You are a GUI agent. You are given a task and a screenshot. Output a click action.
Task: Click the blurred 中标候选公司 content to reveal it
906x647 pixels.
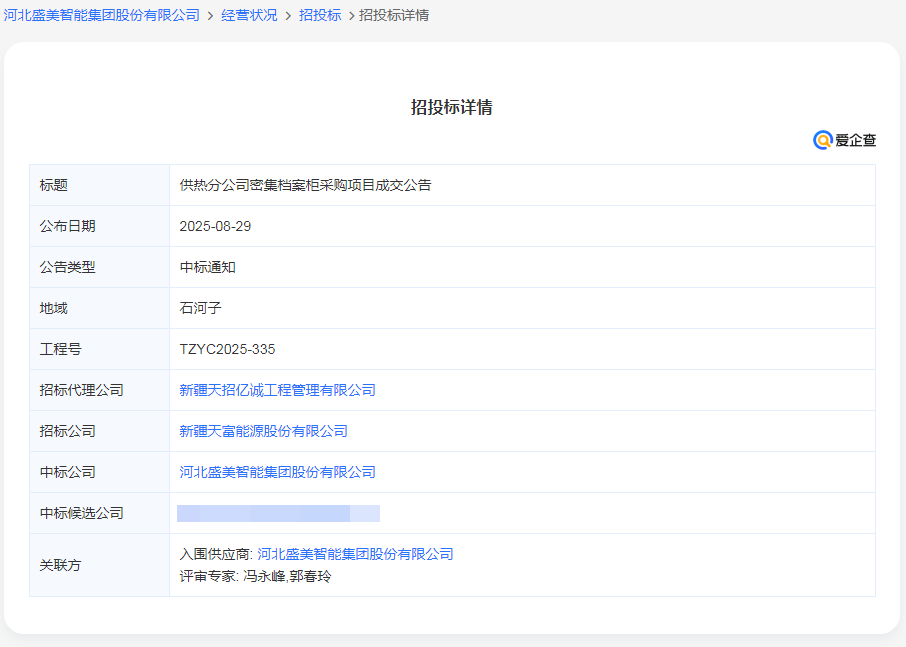point(279,512)
